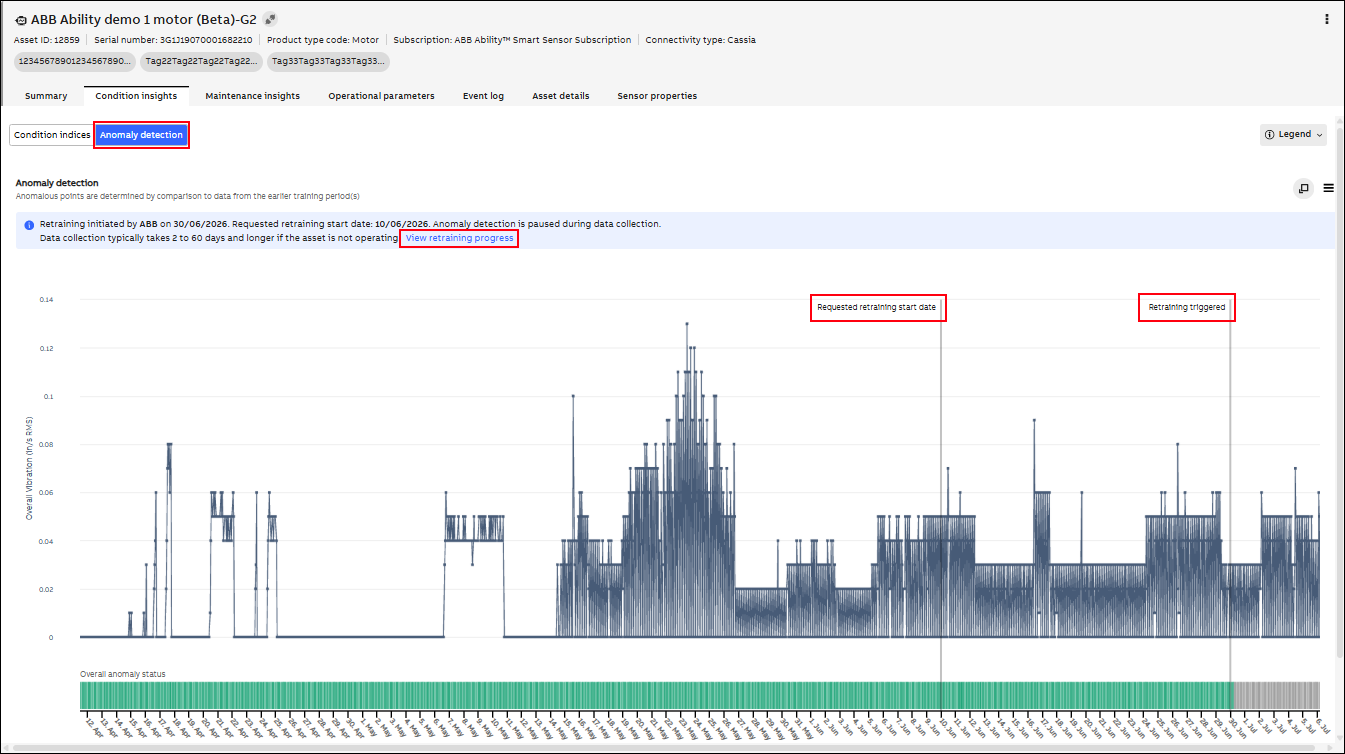
Task: Click the pop-out chart icon
Action: pos(1303,188)
